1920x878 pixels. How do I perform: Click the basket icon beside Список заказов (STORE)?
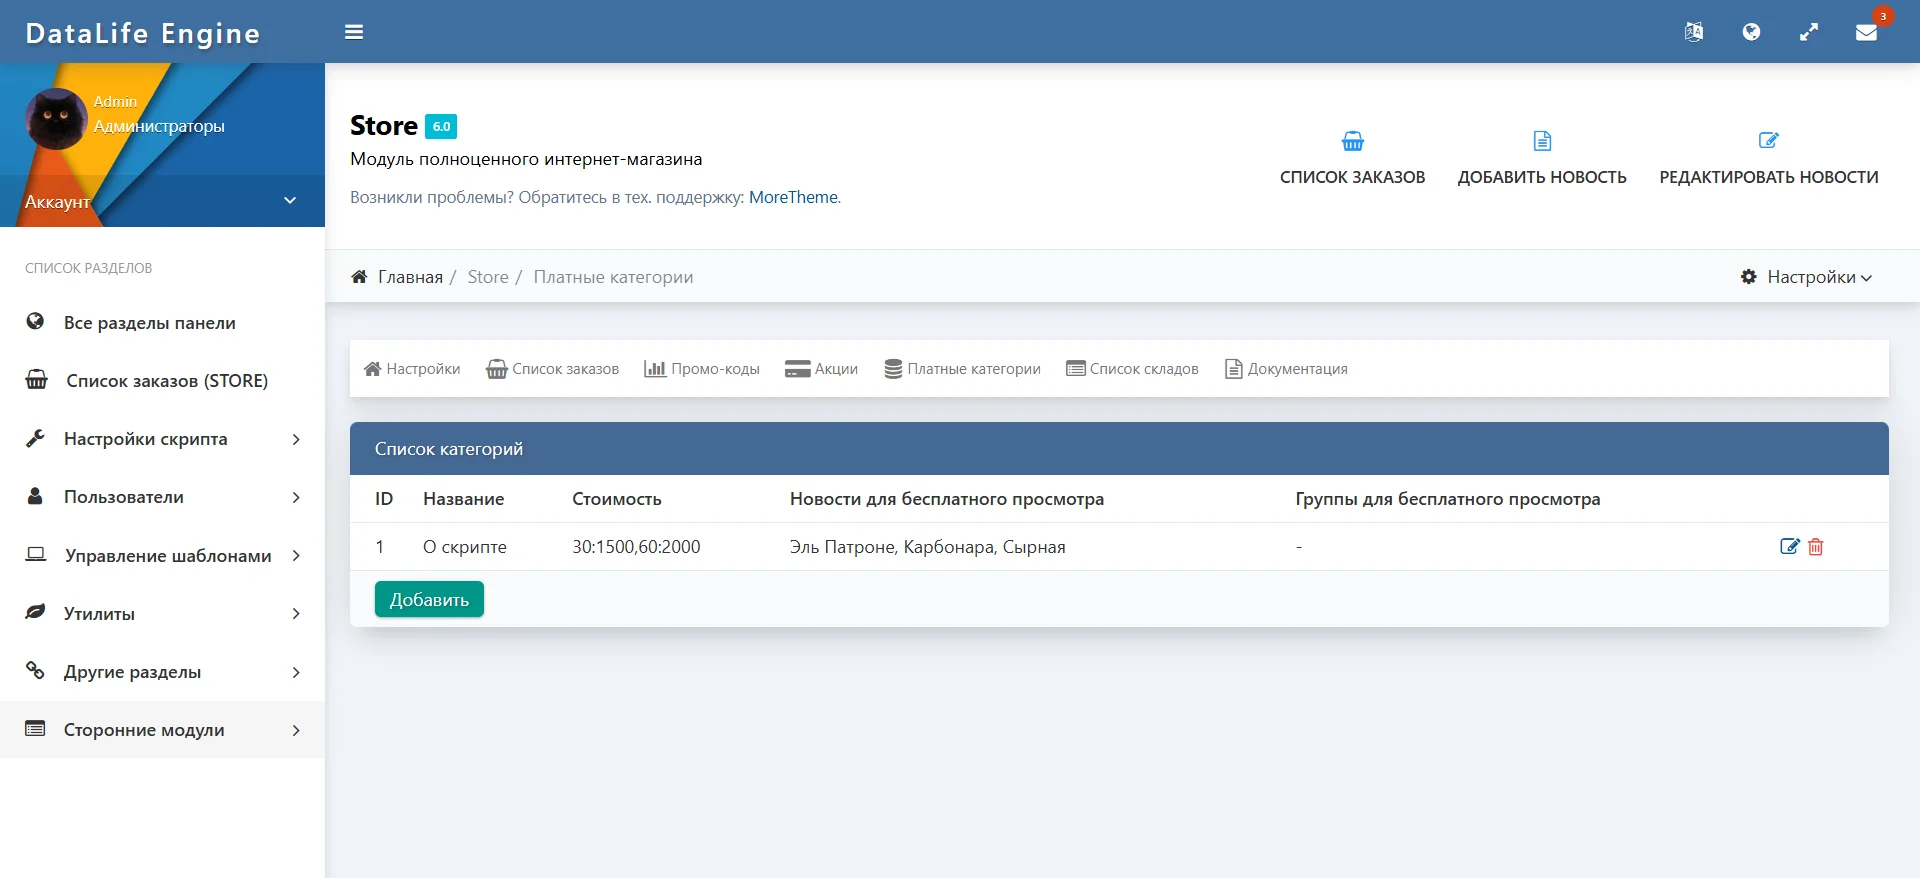click(x=36, y=379)
